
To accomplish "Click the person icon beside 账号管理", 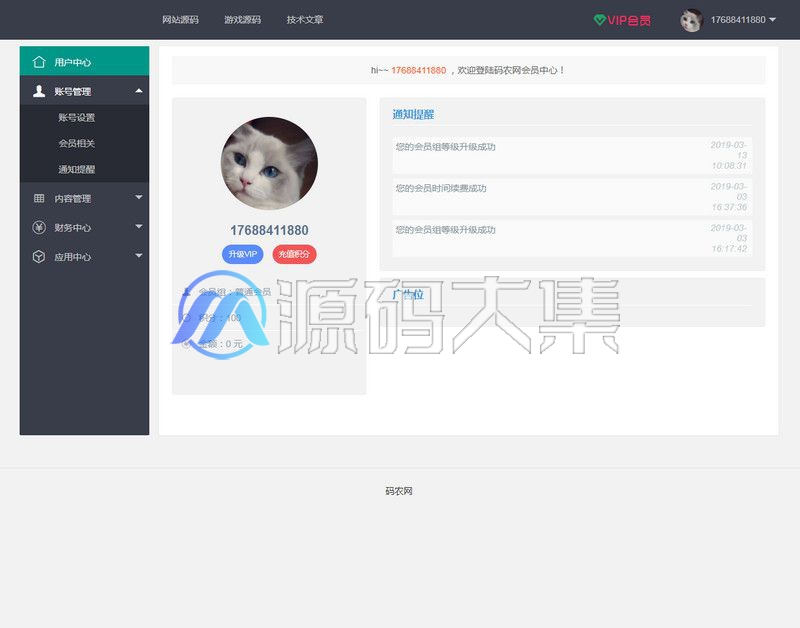I will tap(39, 91).
